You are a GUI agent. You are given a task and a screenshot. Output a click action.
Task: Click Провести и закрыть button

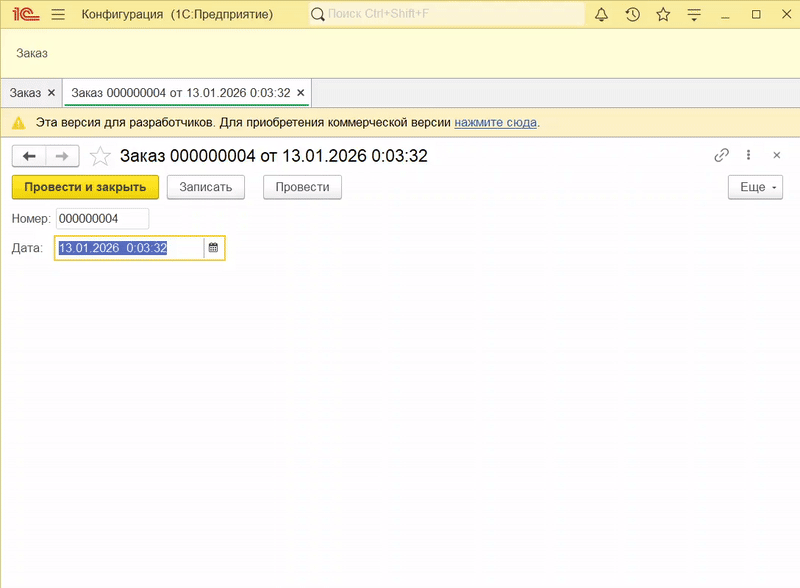tap(85, 187)
